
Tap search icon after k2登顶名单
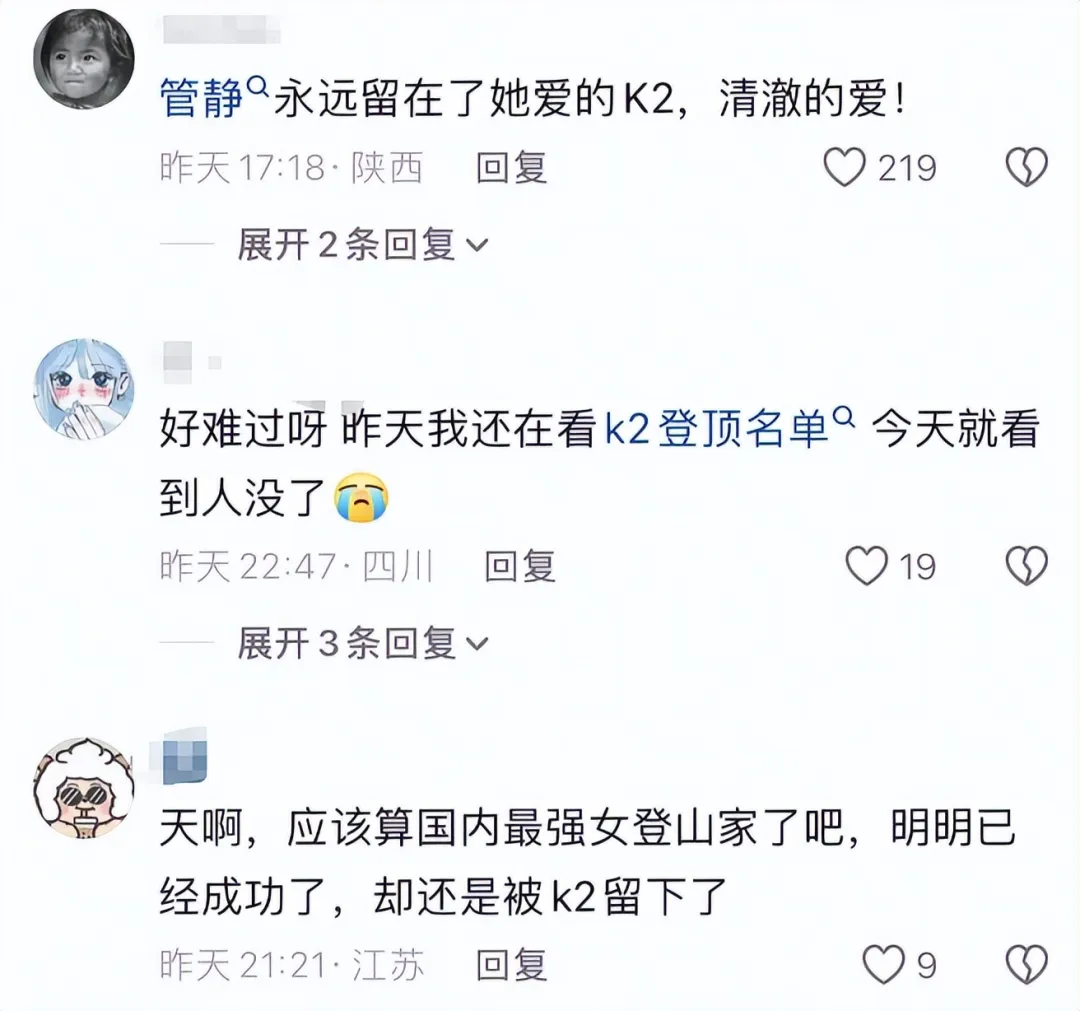click(844, 417)
